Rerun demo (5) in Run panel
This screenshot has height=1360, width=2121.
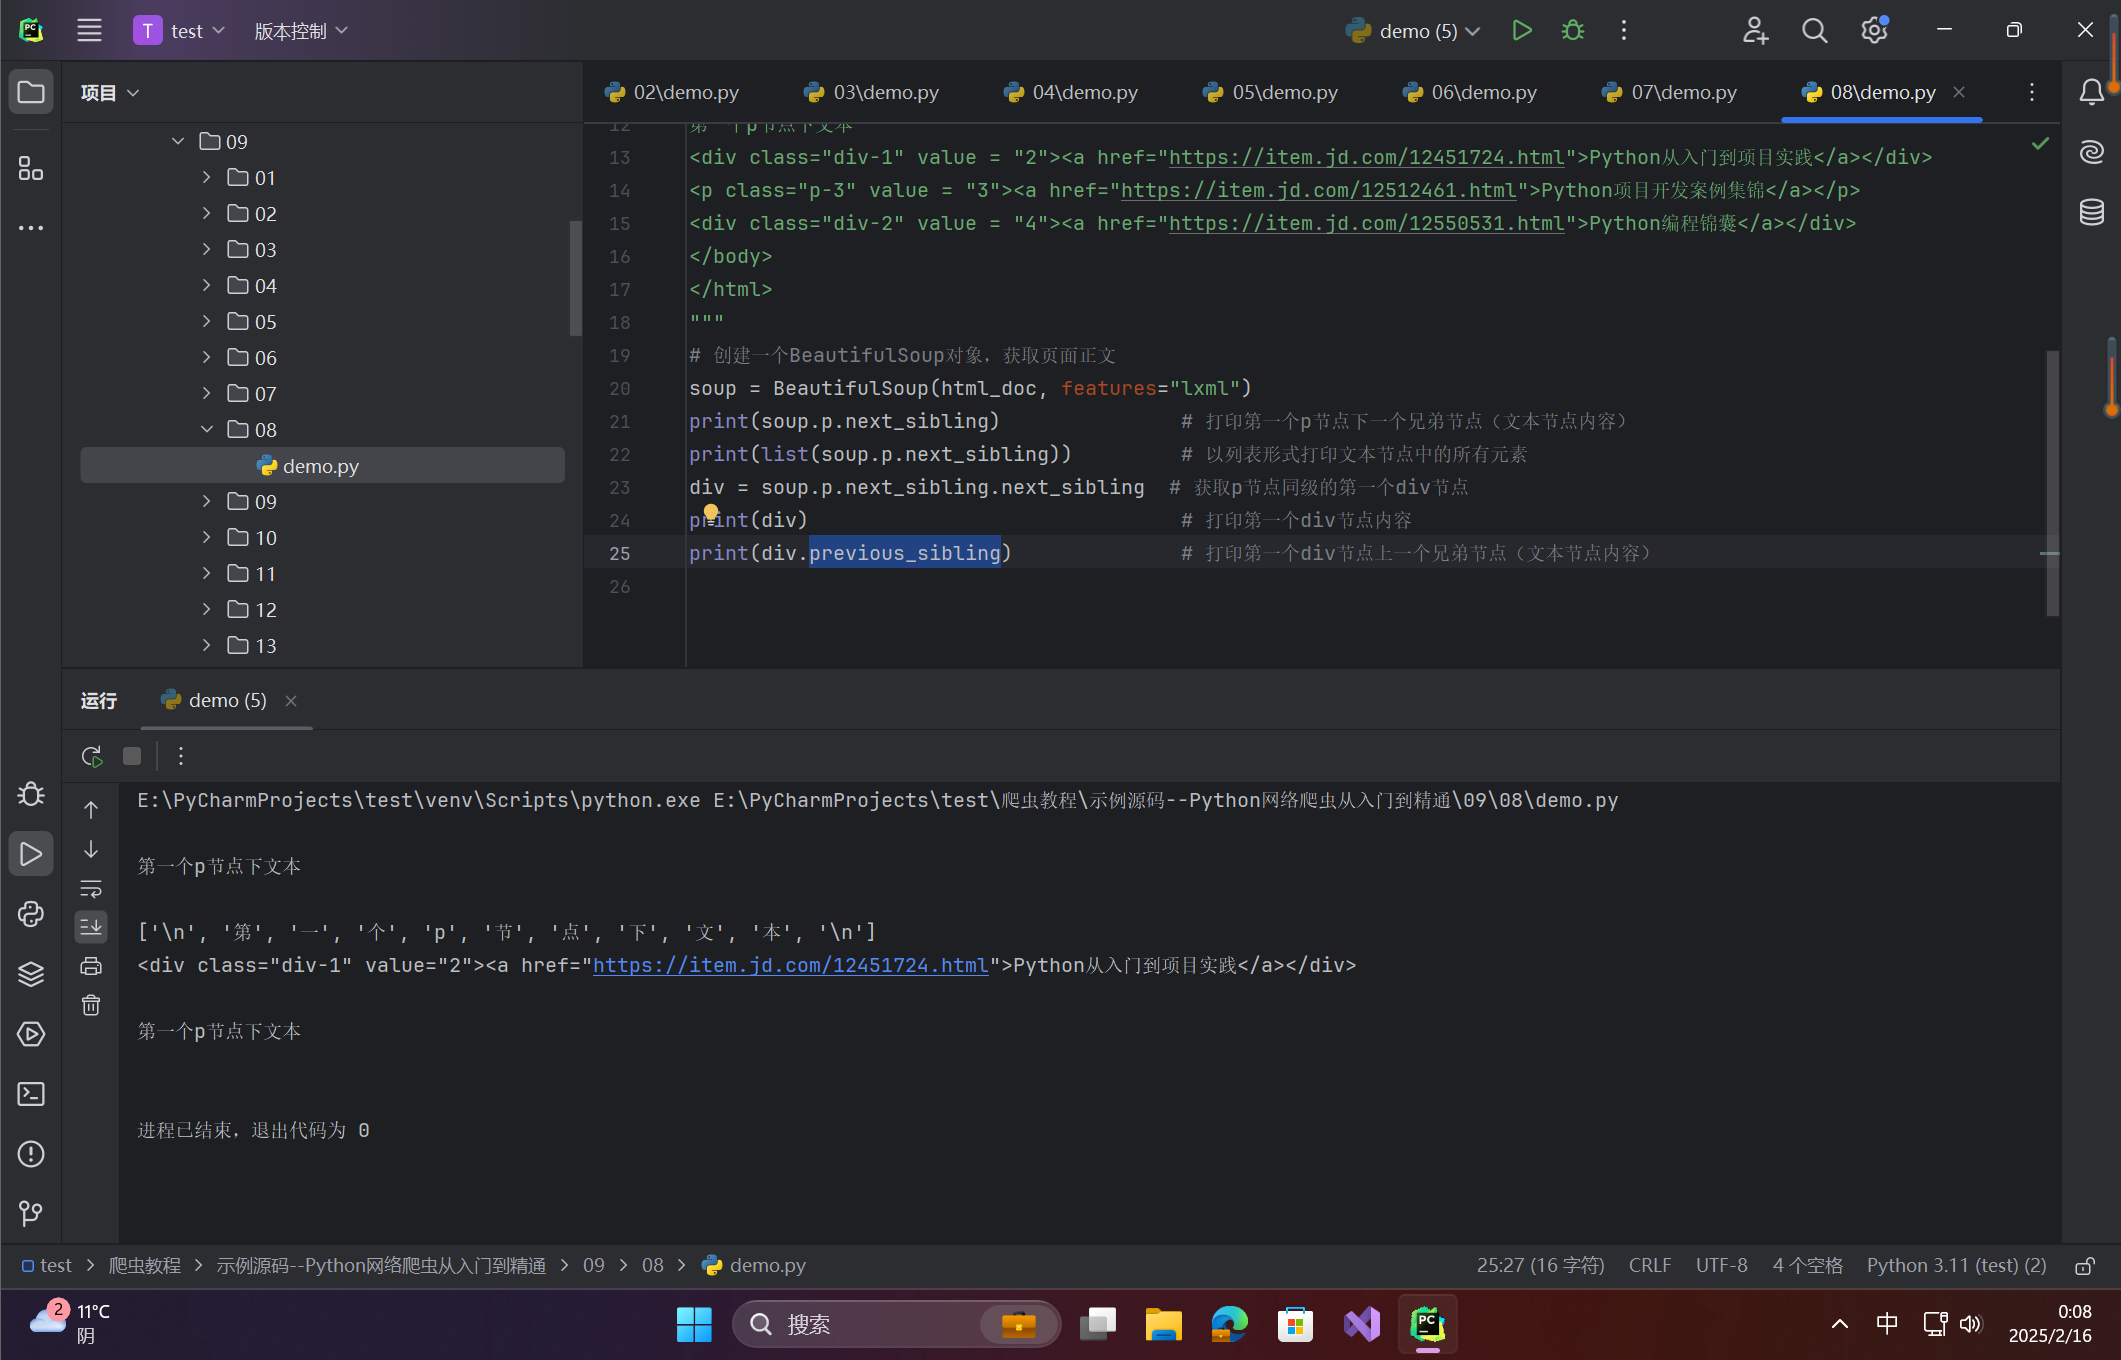coord(92,756)
